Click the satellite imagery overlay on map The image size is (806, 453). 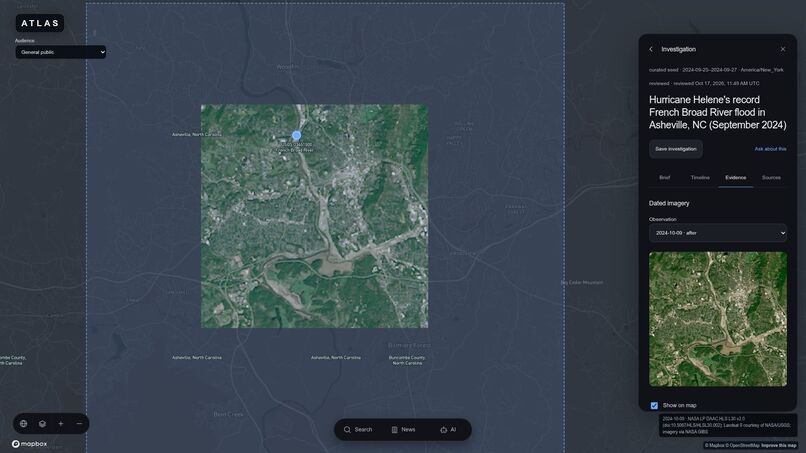click(x=314, y=216)
